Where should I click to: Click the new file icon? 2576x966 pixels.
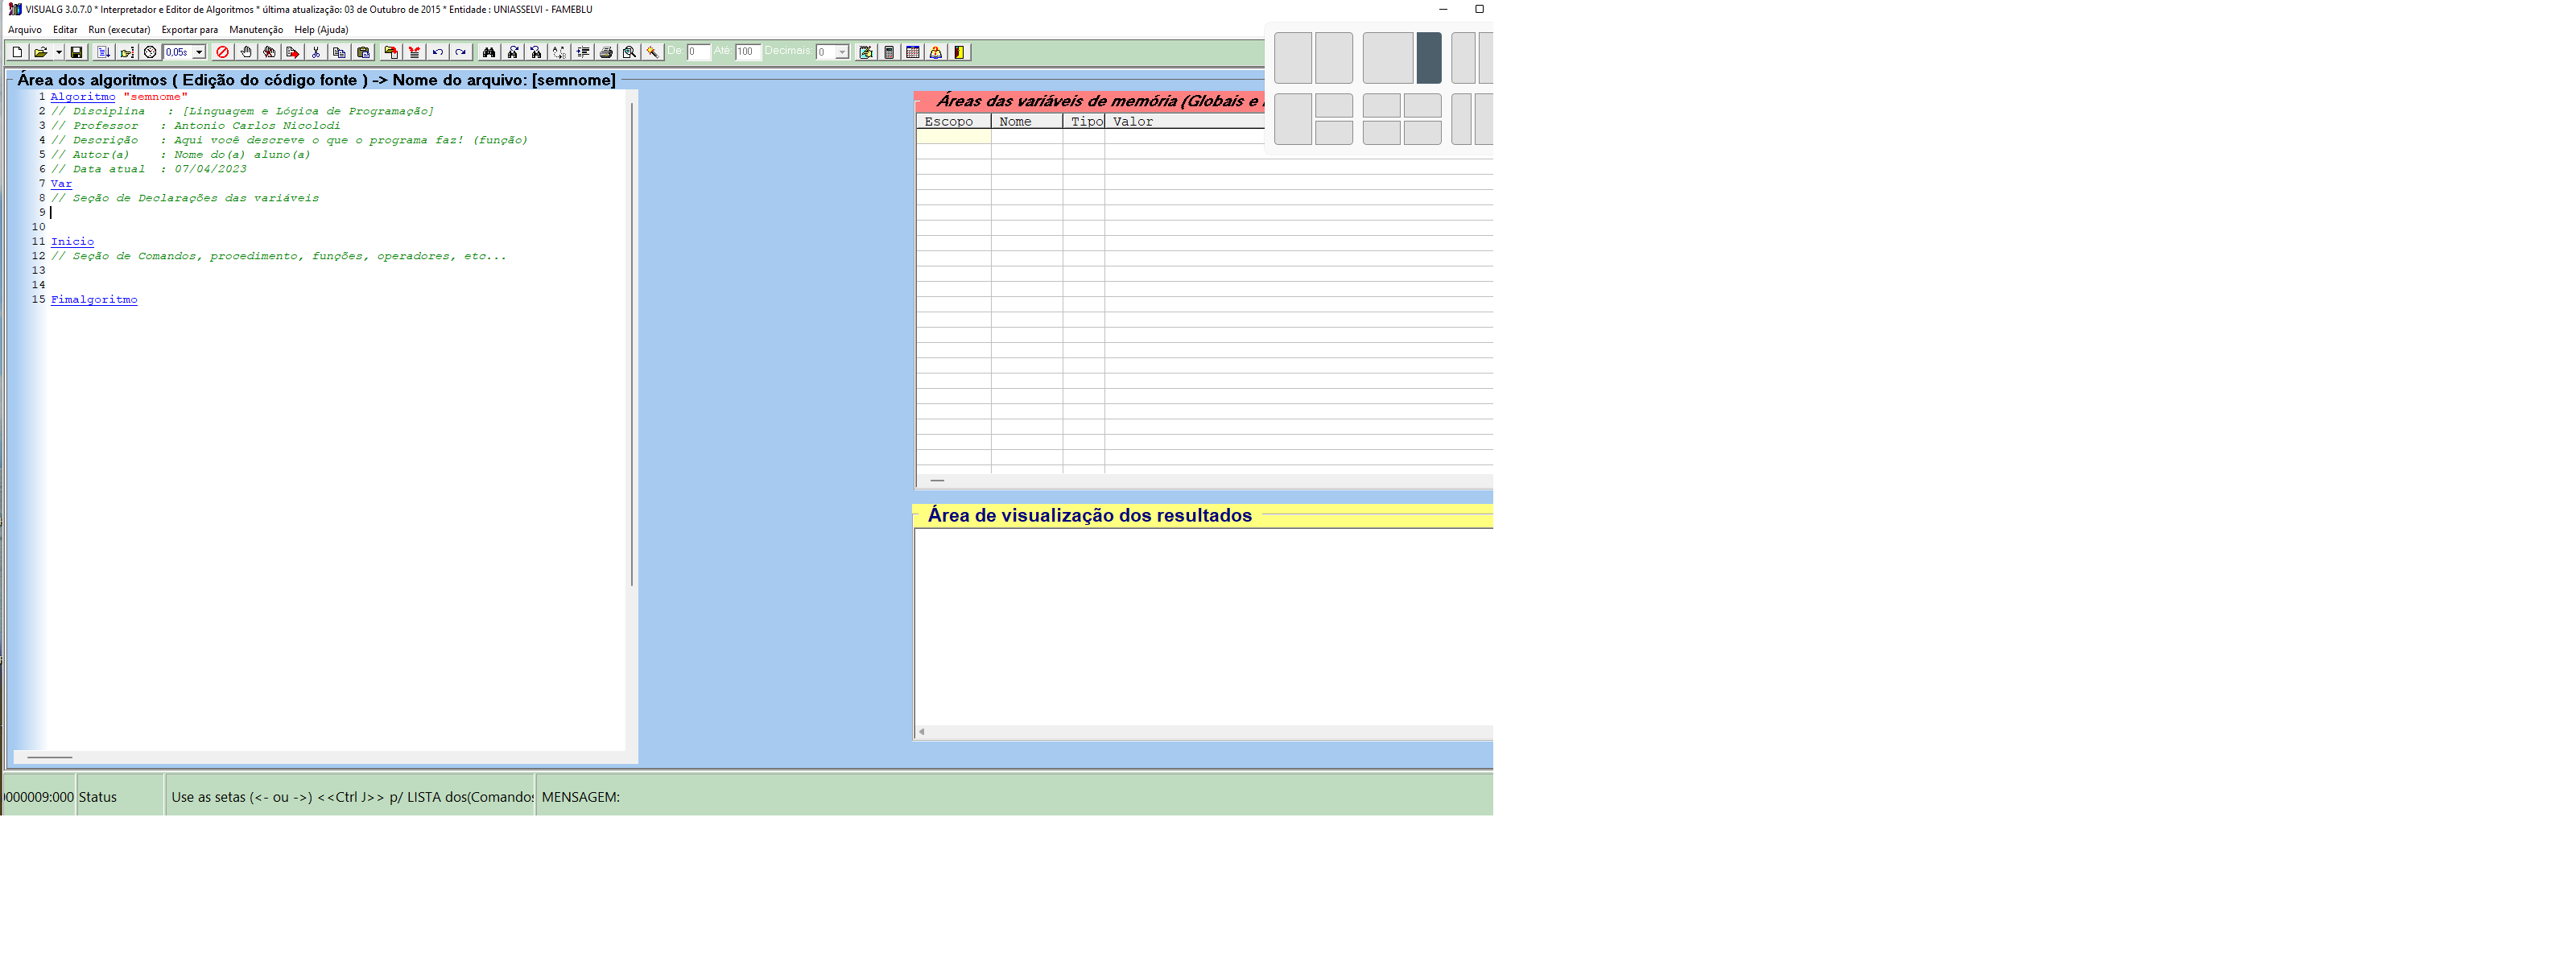17,52
